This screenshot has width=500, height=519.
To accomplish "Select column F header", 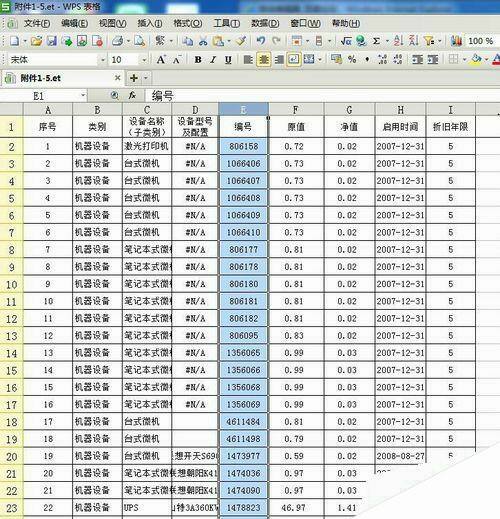I will (x=296, y=109).
